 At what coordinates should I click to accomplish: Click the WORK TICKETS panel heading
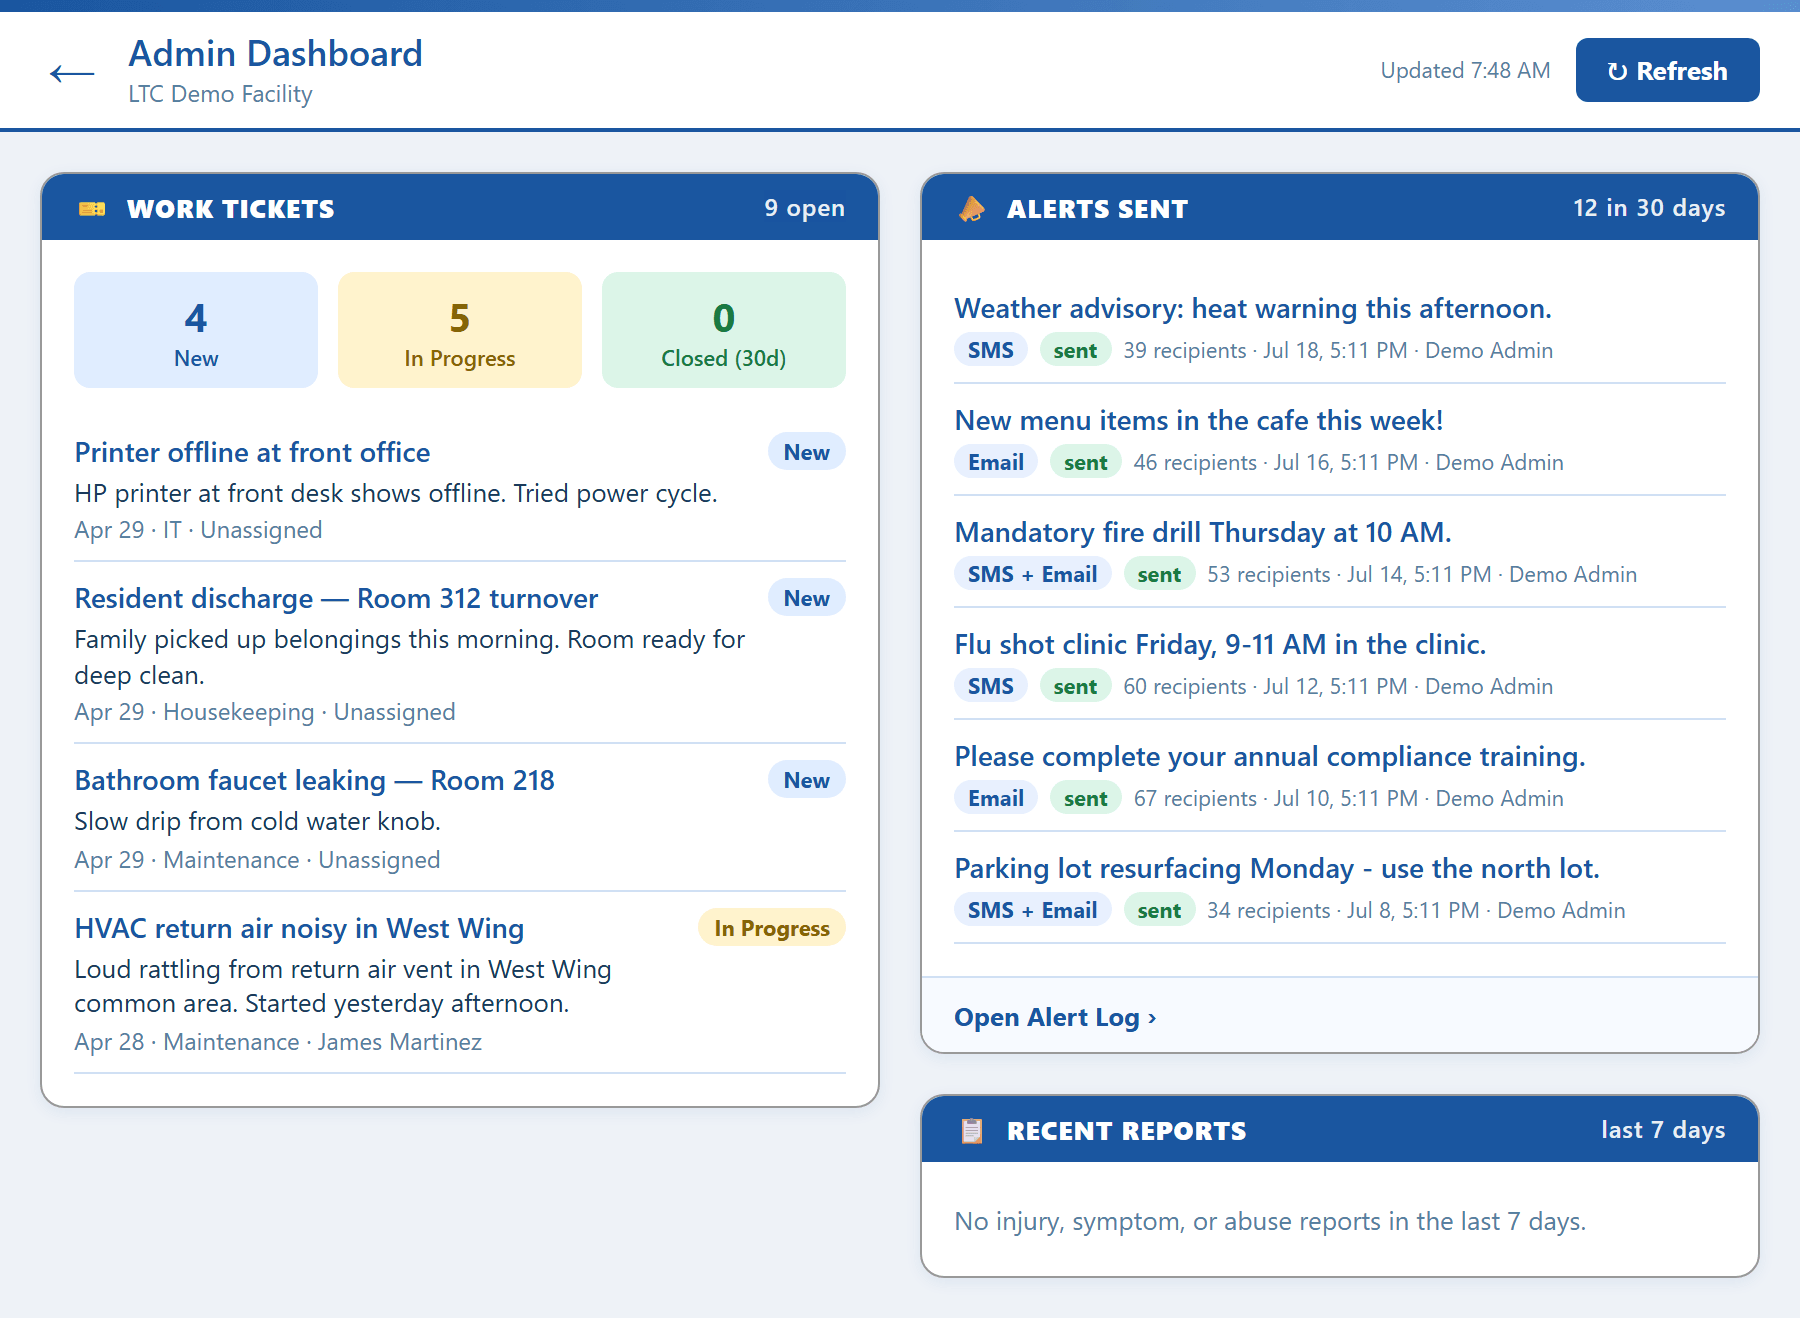coord(231,209)
